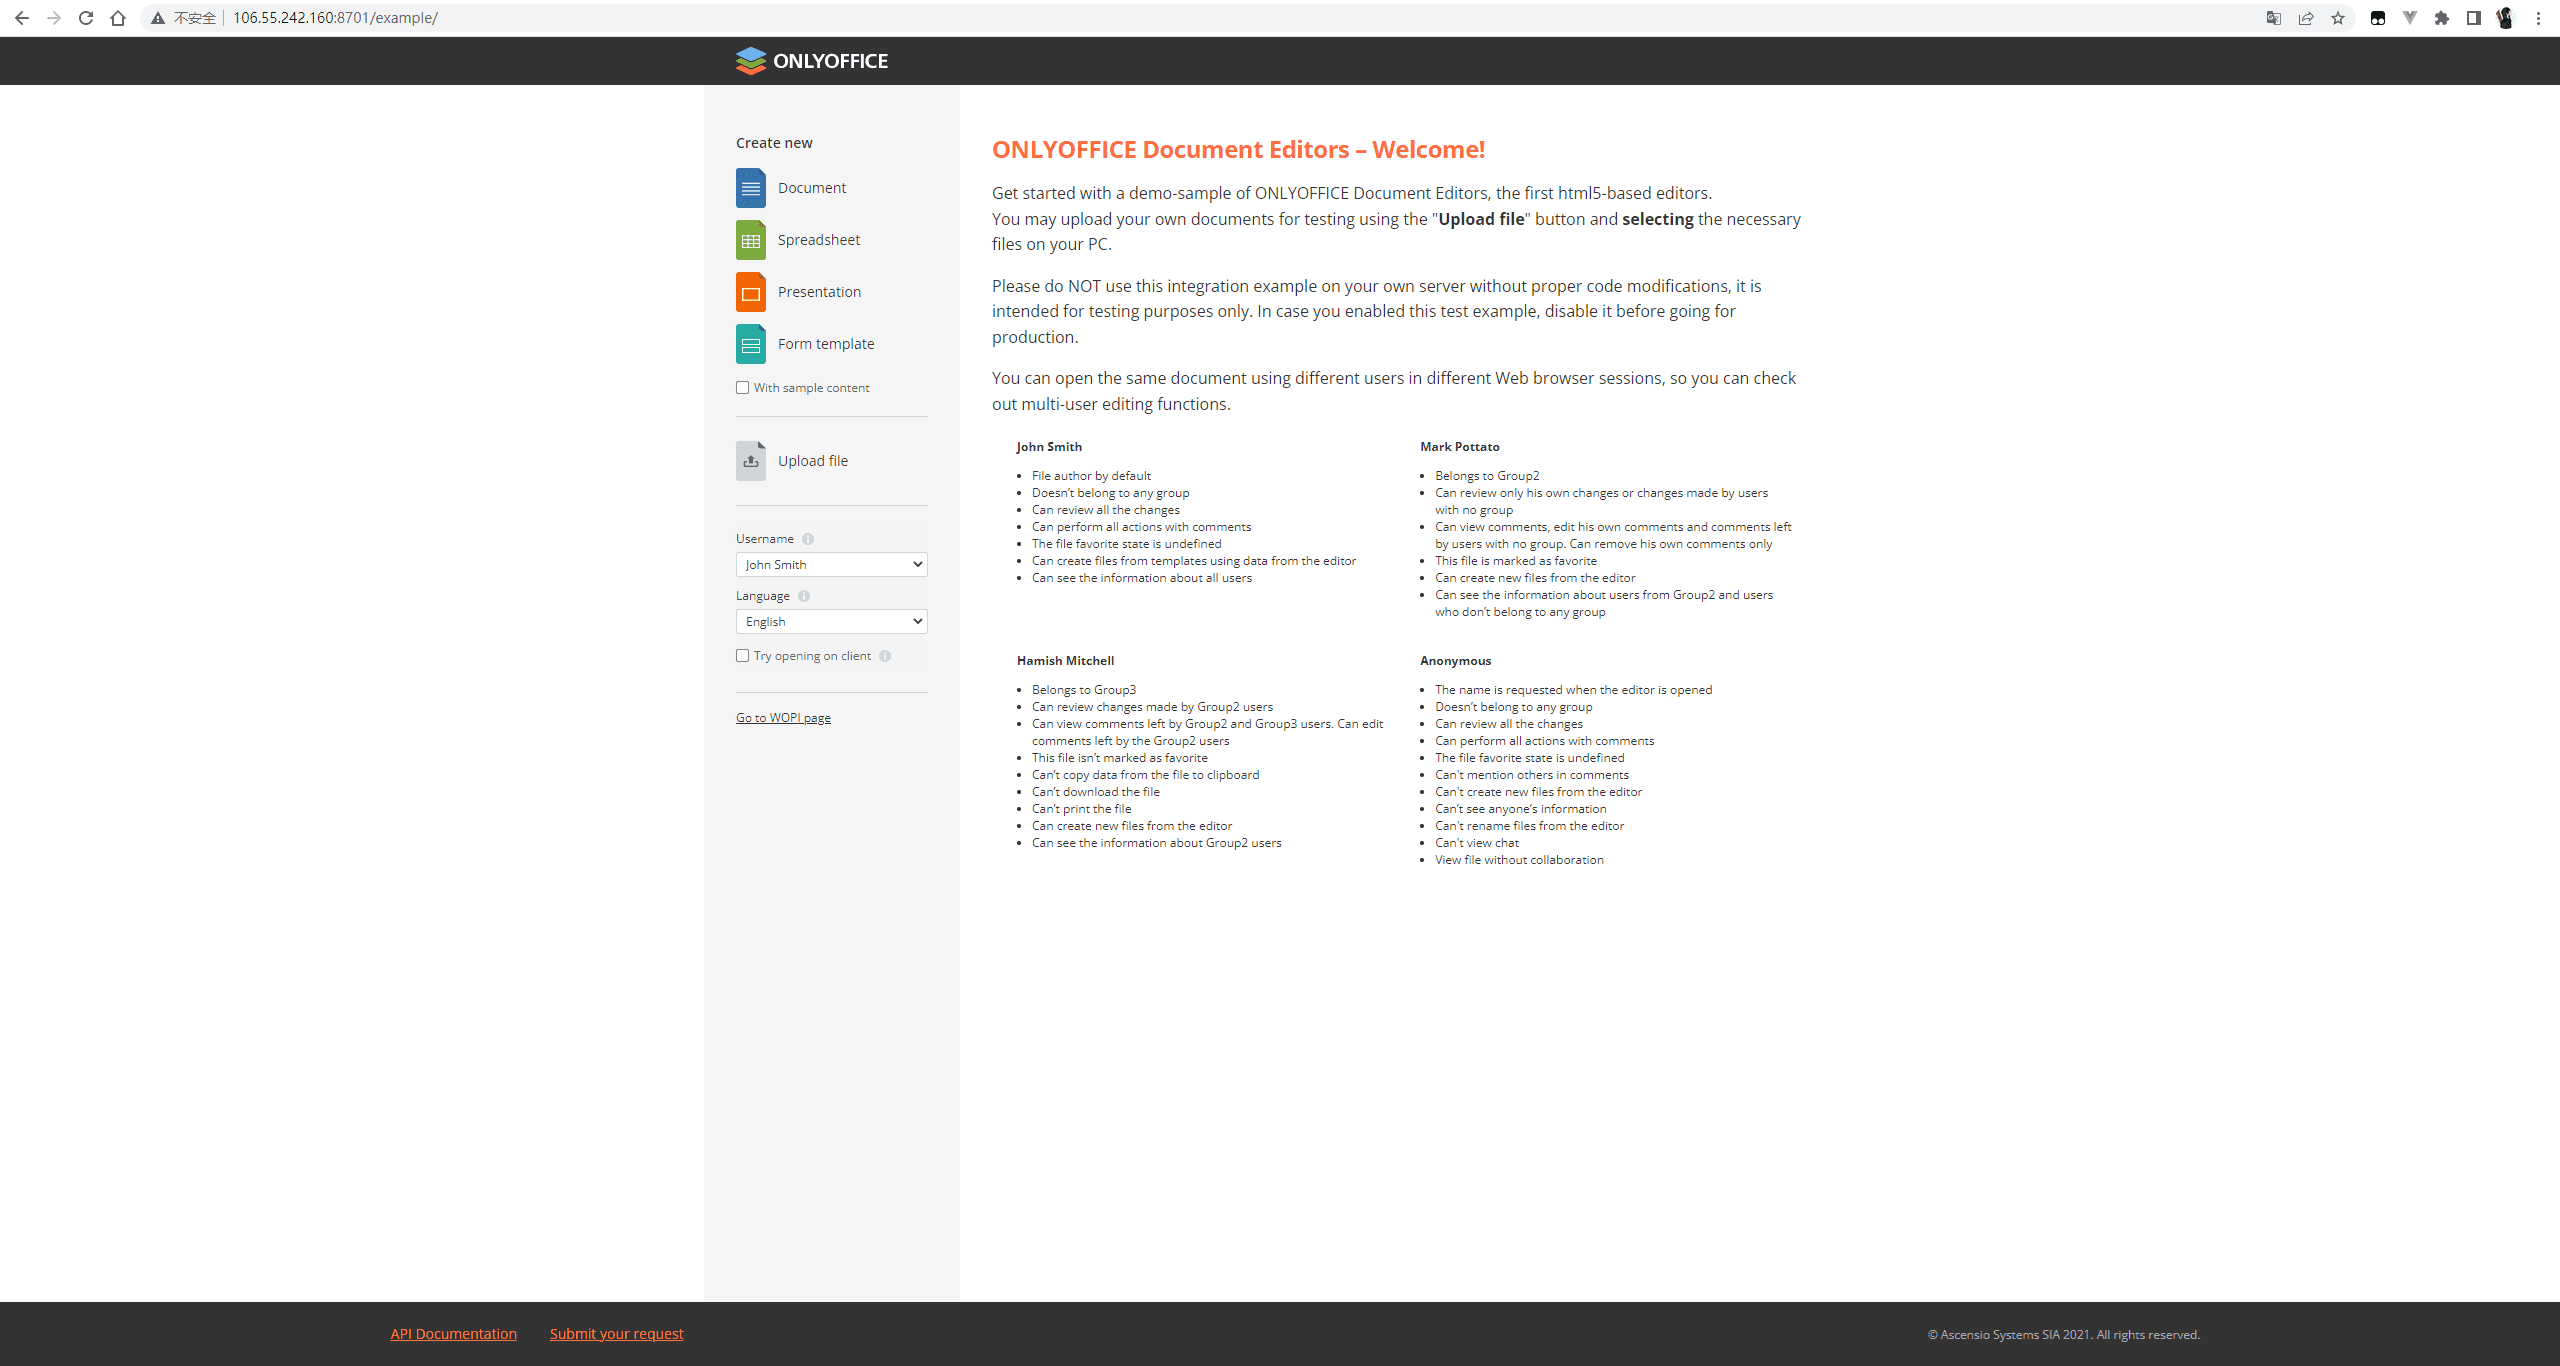Screen dimensions: 2560x1366
Task: Enable the With sample content checkbox
Action: tap(742, 388)
